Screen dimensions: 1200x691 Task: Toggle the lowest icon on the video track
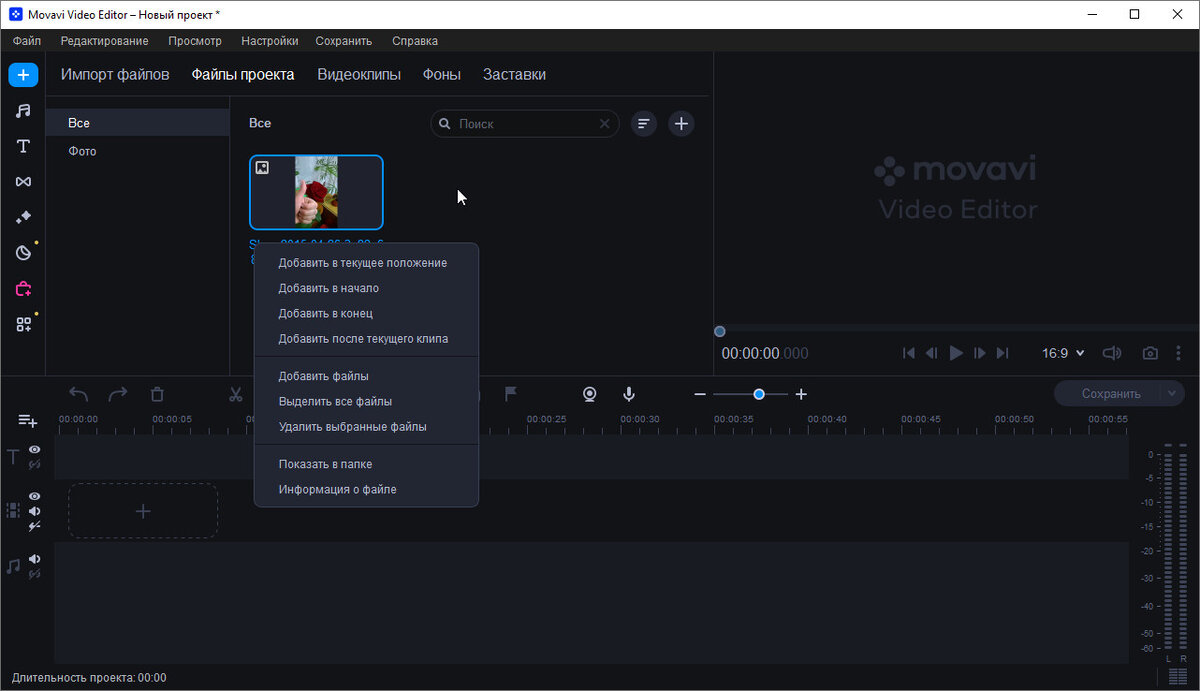35,526
